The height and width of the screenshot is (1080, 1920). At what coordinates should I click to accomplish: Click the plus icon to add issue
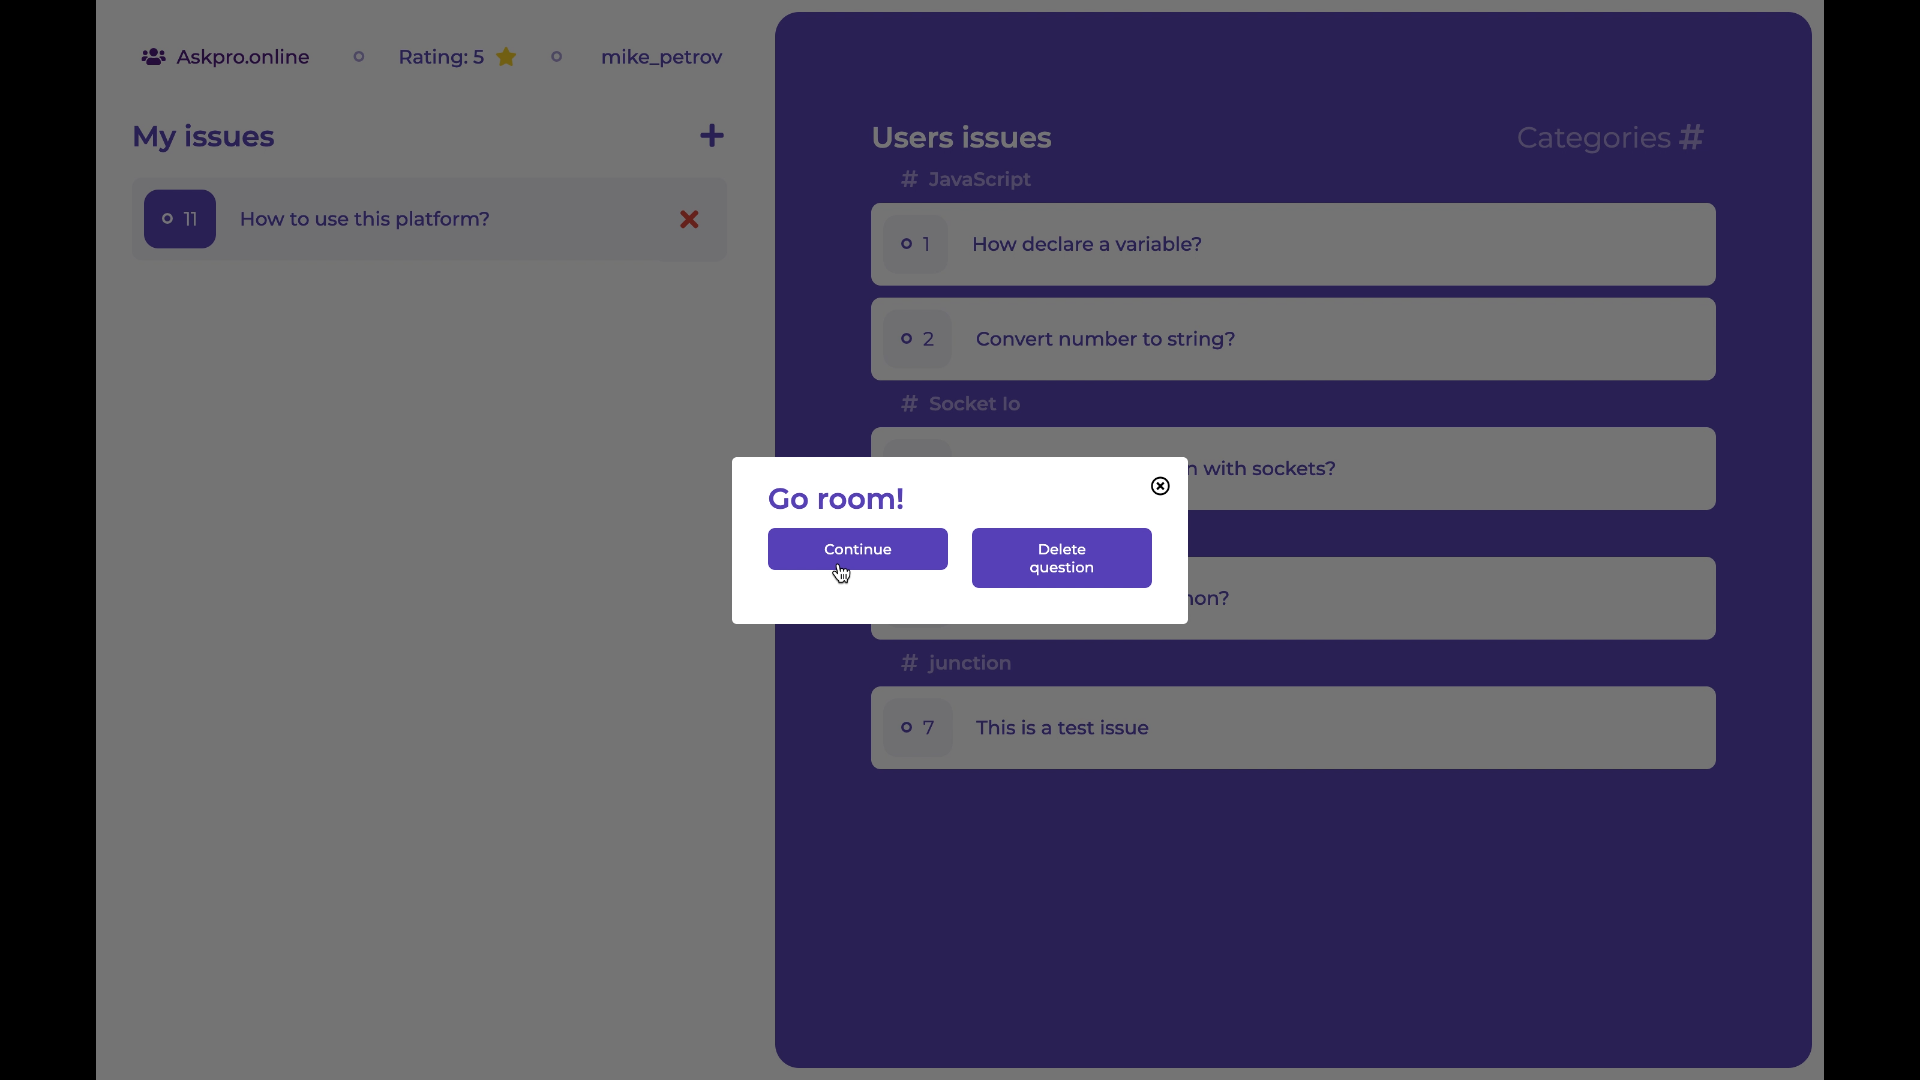pyautogui.click(x=711, y=136)
